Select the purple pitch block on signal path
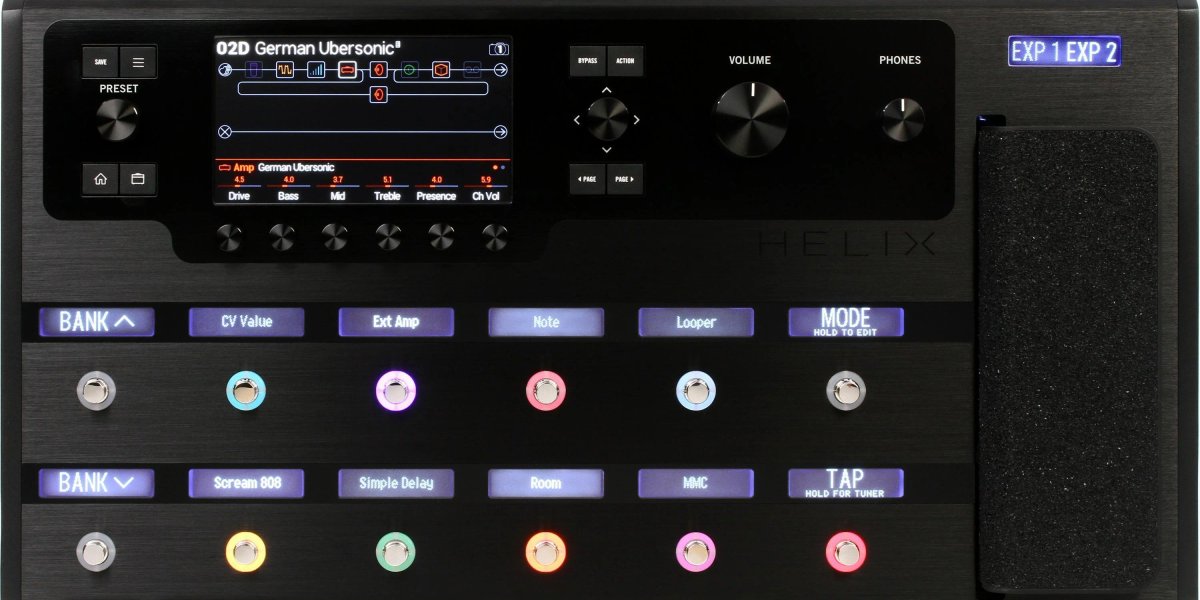The height and width of the screenshot is (600, 1200). [x=254, y=70]
